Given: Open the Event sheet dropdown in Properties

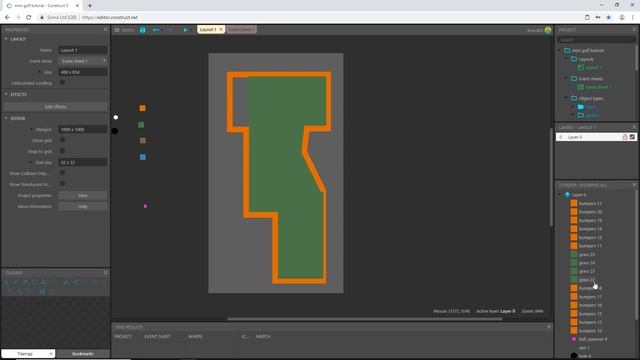Looking at the screenshot, I should click(x=83, y=61).
